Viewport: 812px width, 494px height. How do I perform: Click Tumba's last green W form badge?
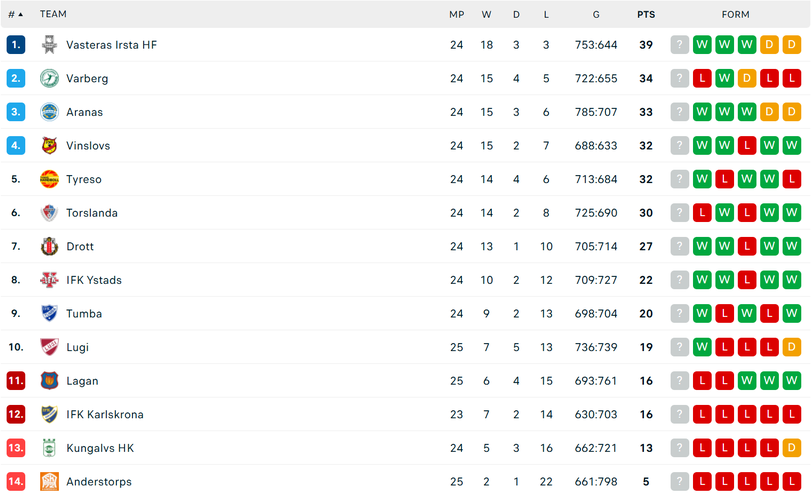click(792, 313)
